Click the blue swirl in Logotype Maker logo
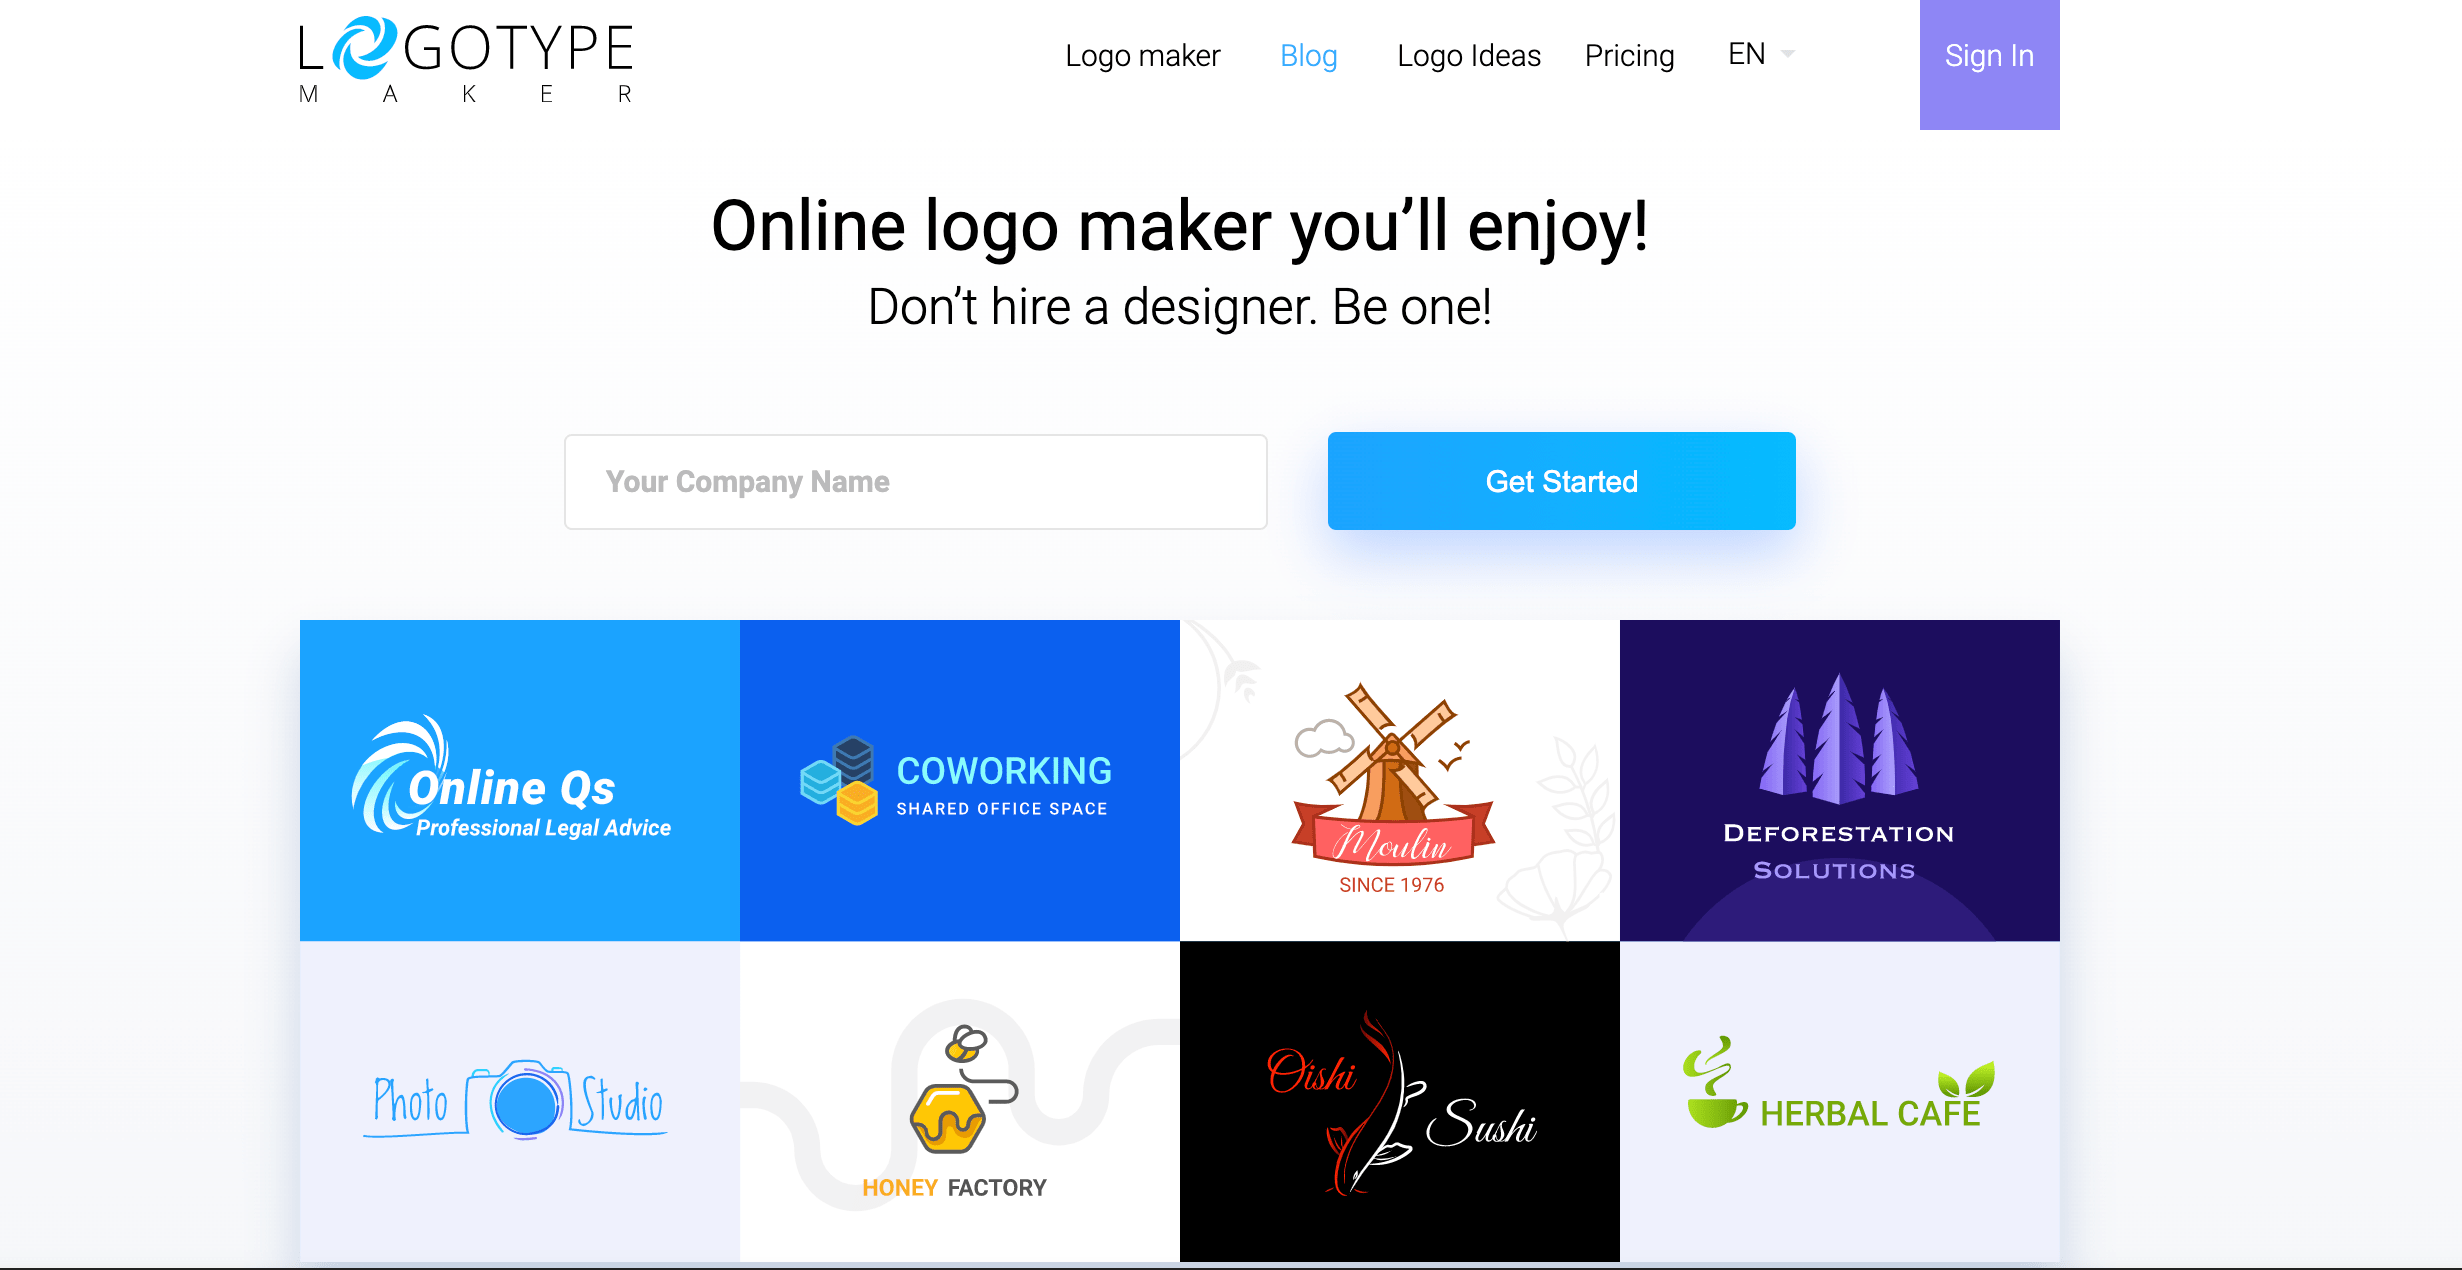This screenshot has height=1270, width=2462. [x=363, y=47]
